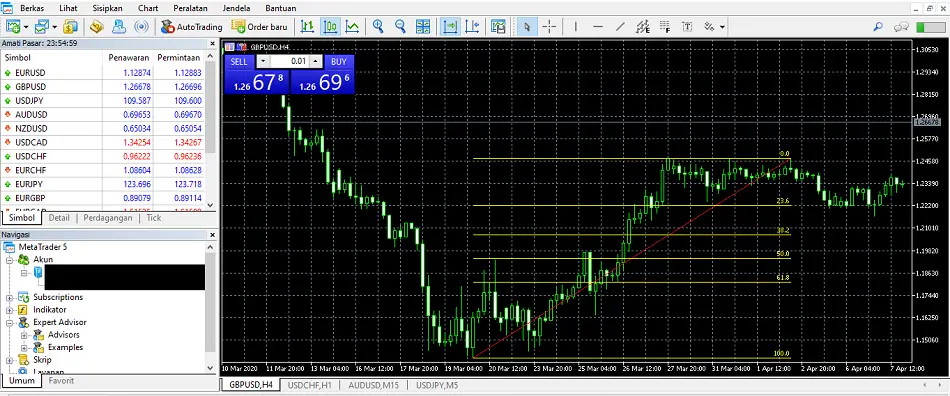The image size is (950, 396).
Task: Click the SELL button on chart
Action: click(x=239, y=61)
